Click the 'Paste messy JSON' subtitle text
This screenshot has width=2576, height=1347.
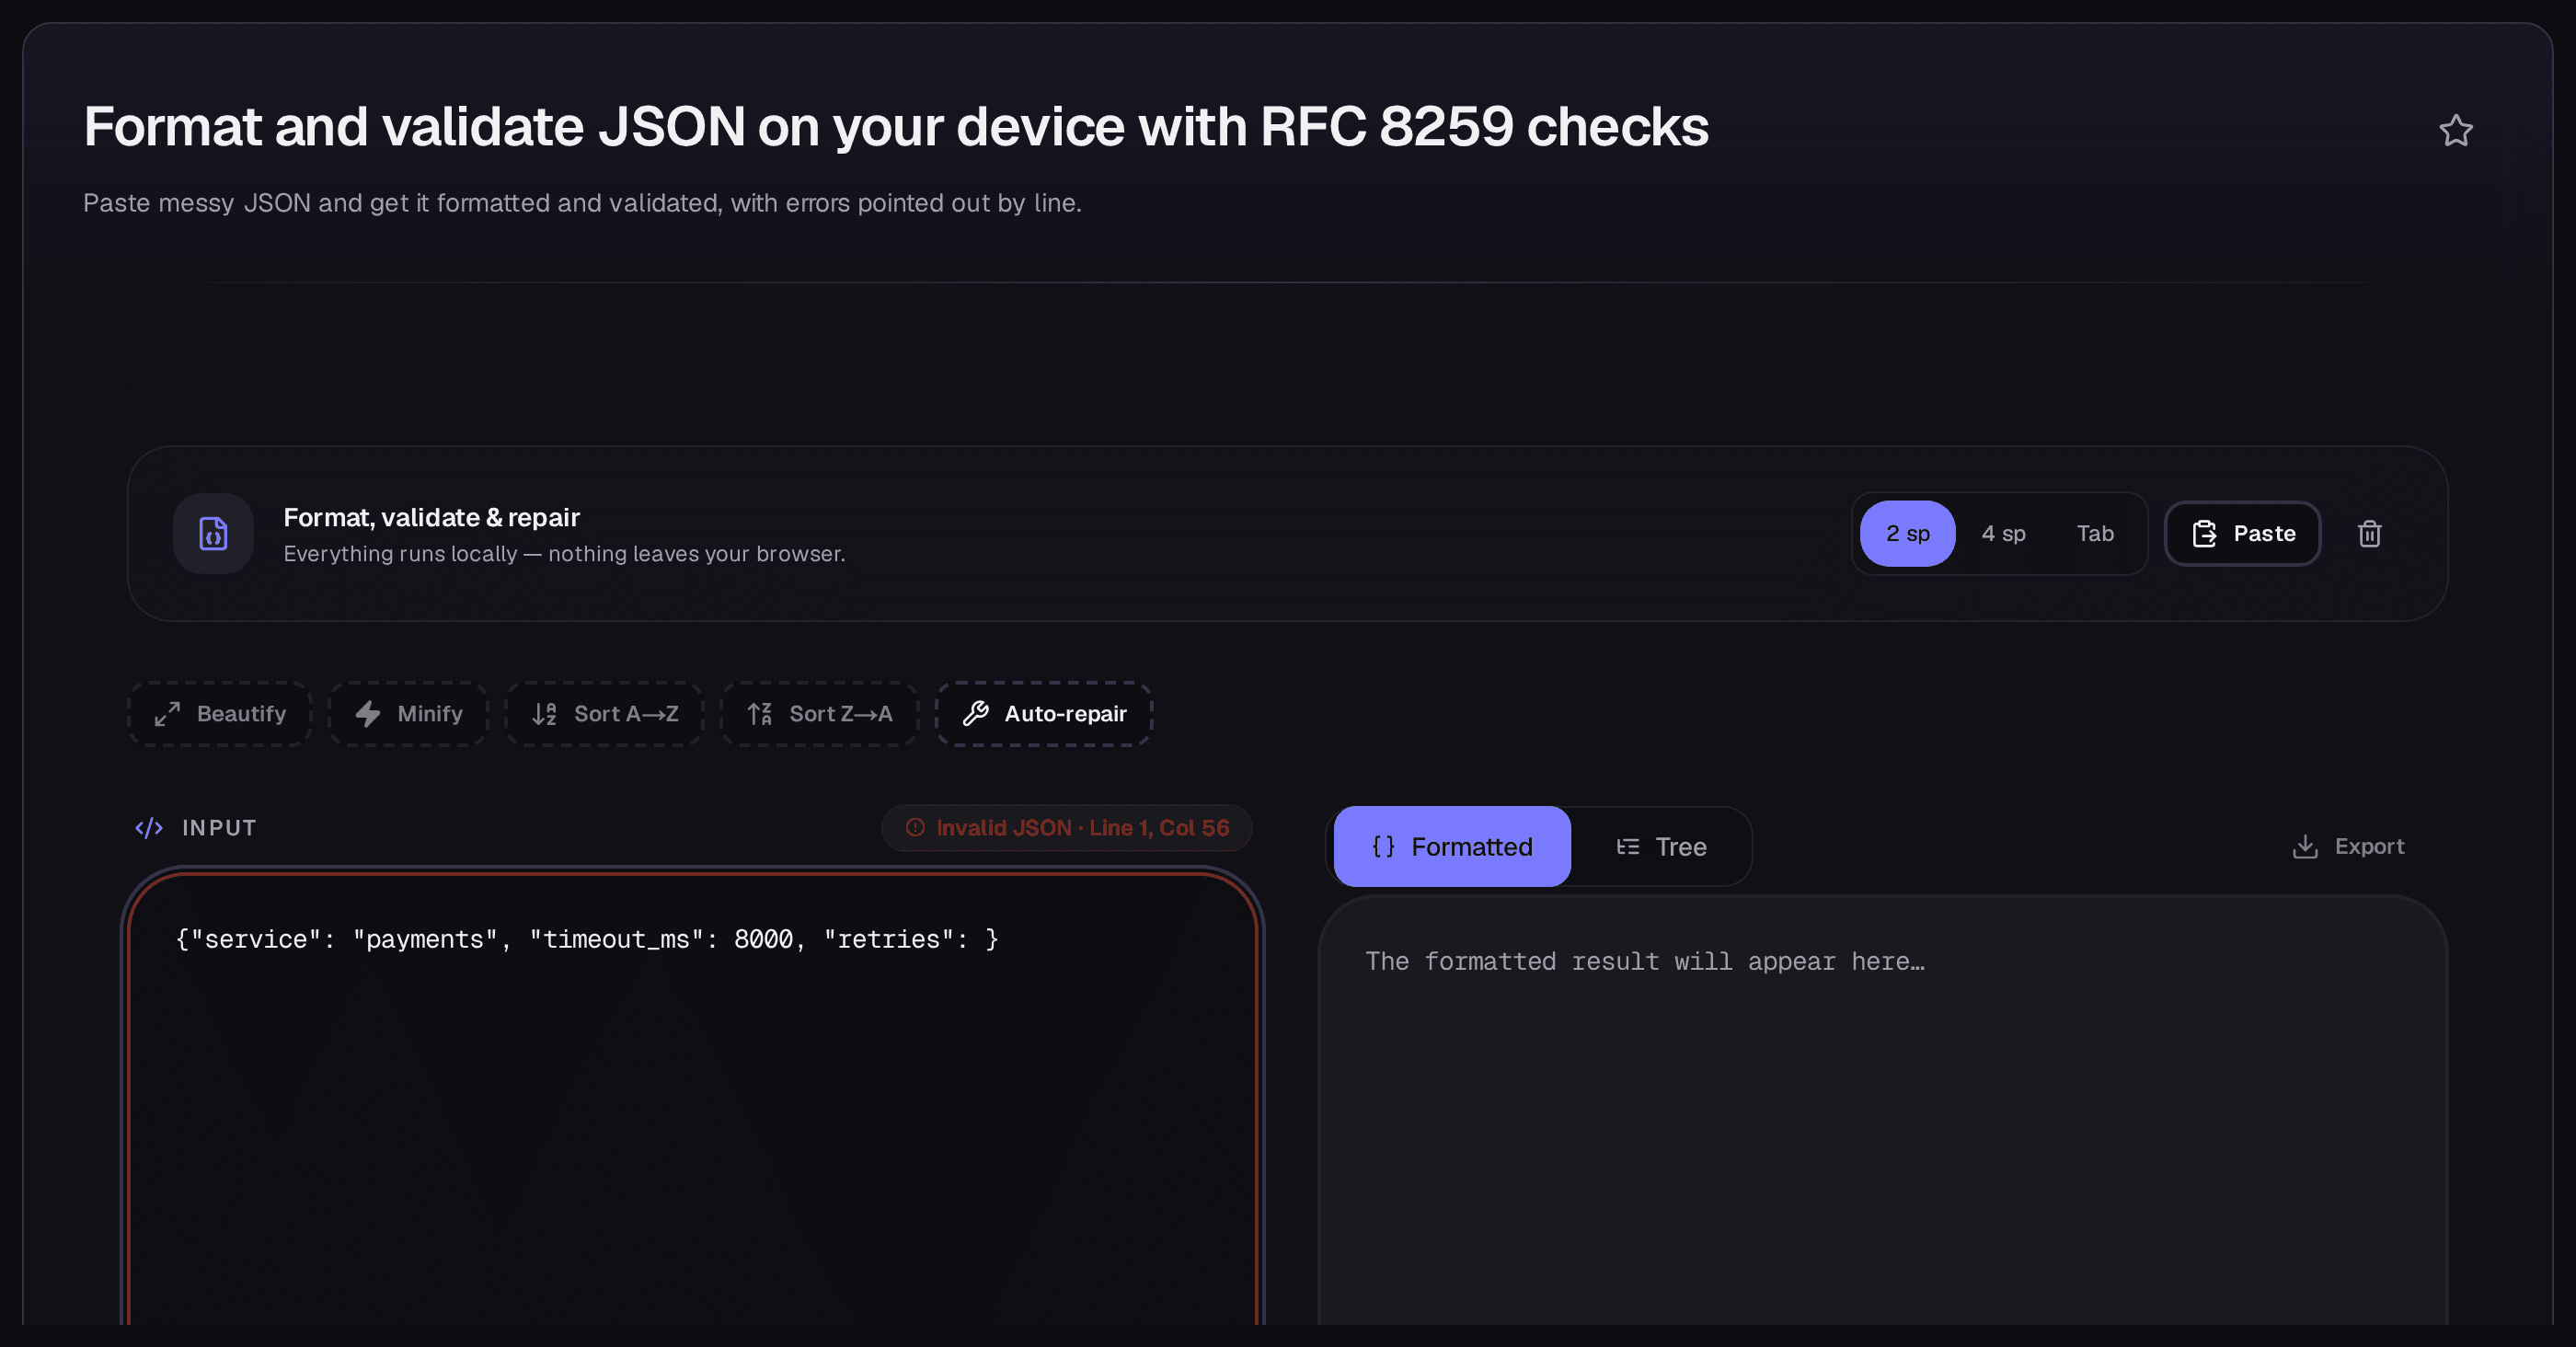[582, 203]
